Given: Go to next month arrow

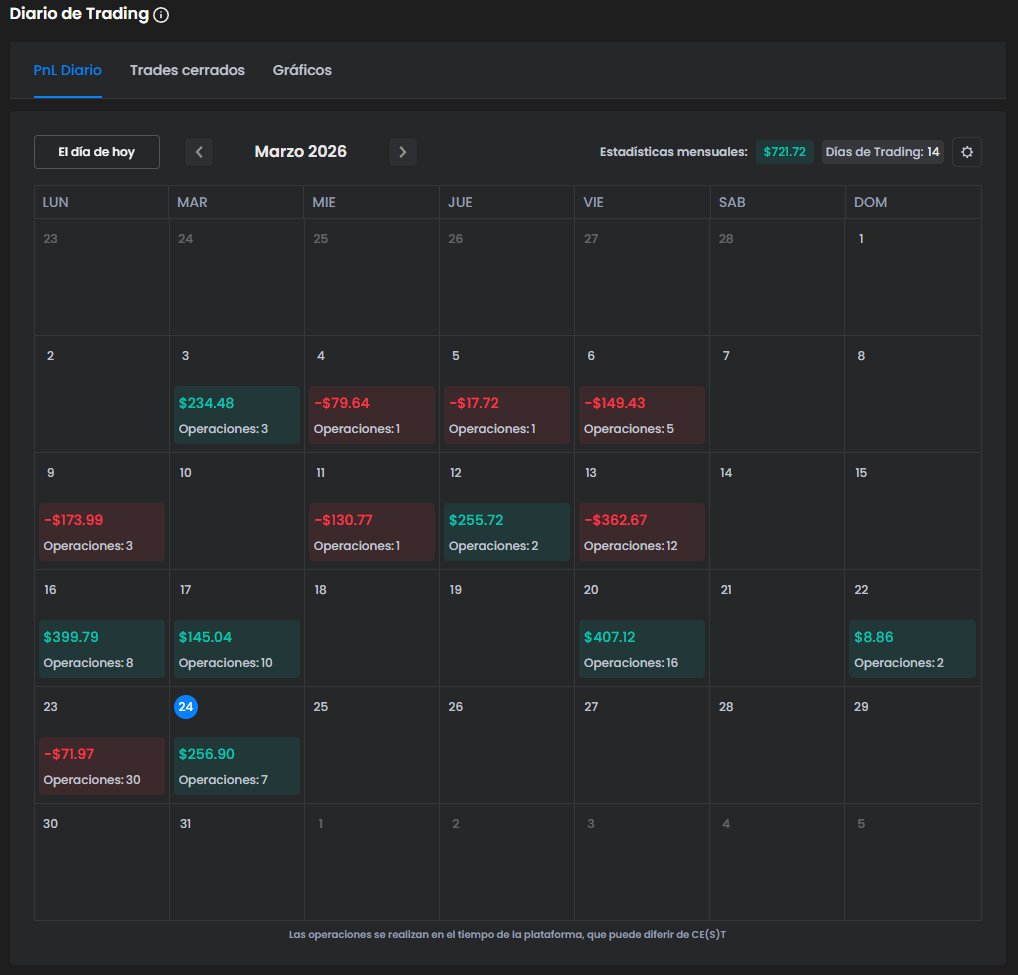Looking at the screenshot, I should coord(403,152).
